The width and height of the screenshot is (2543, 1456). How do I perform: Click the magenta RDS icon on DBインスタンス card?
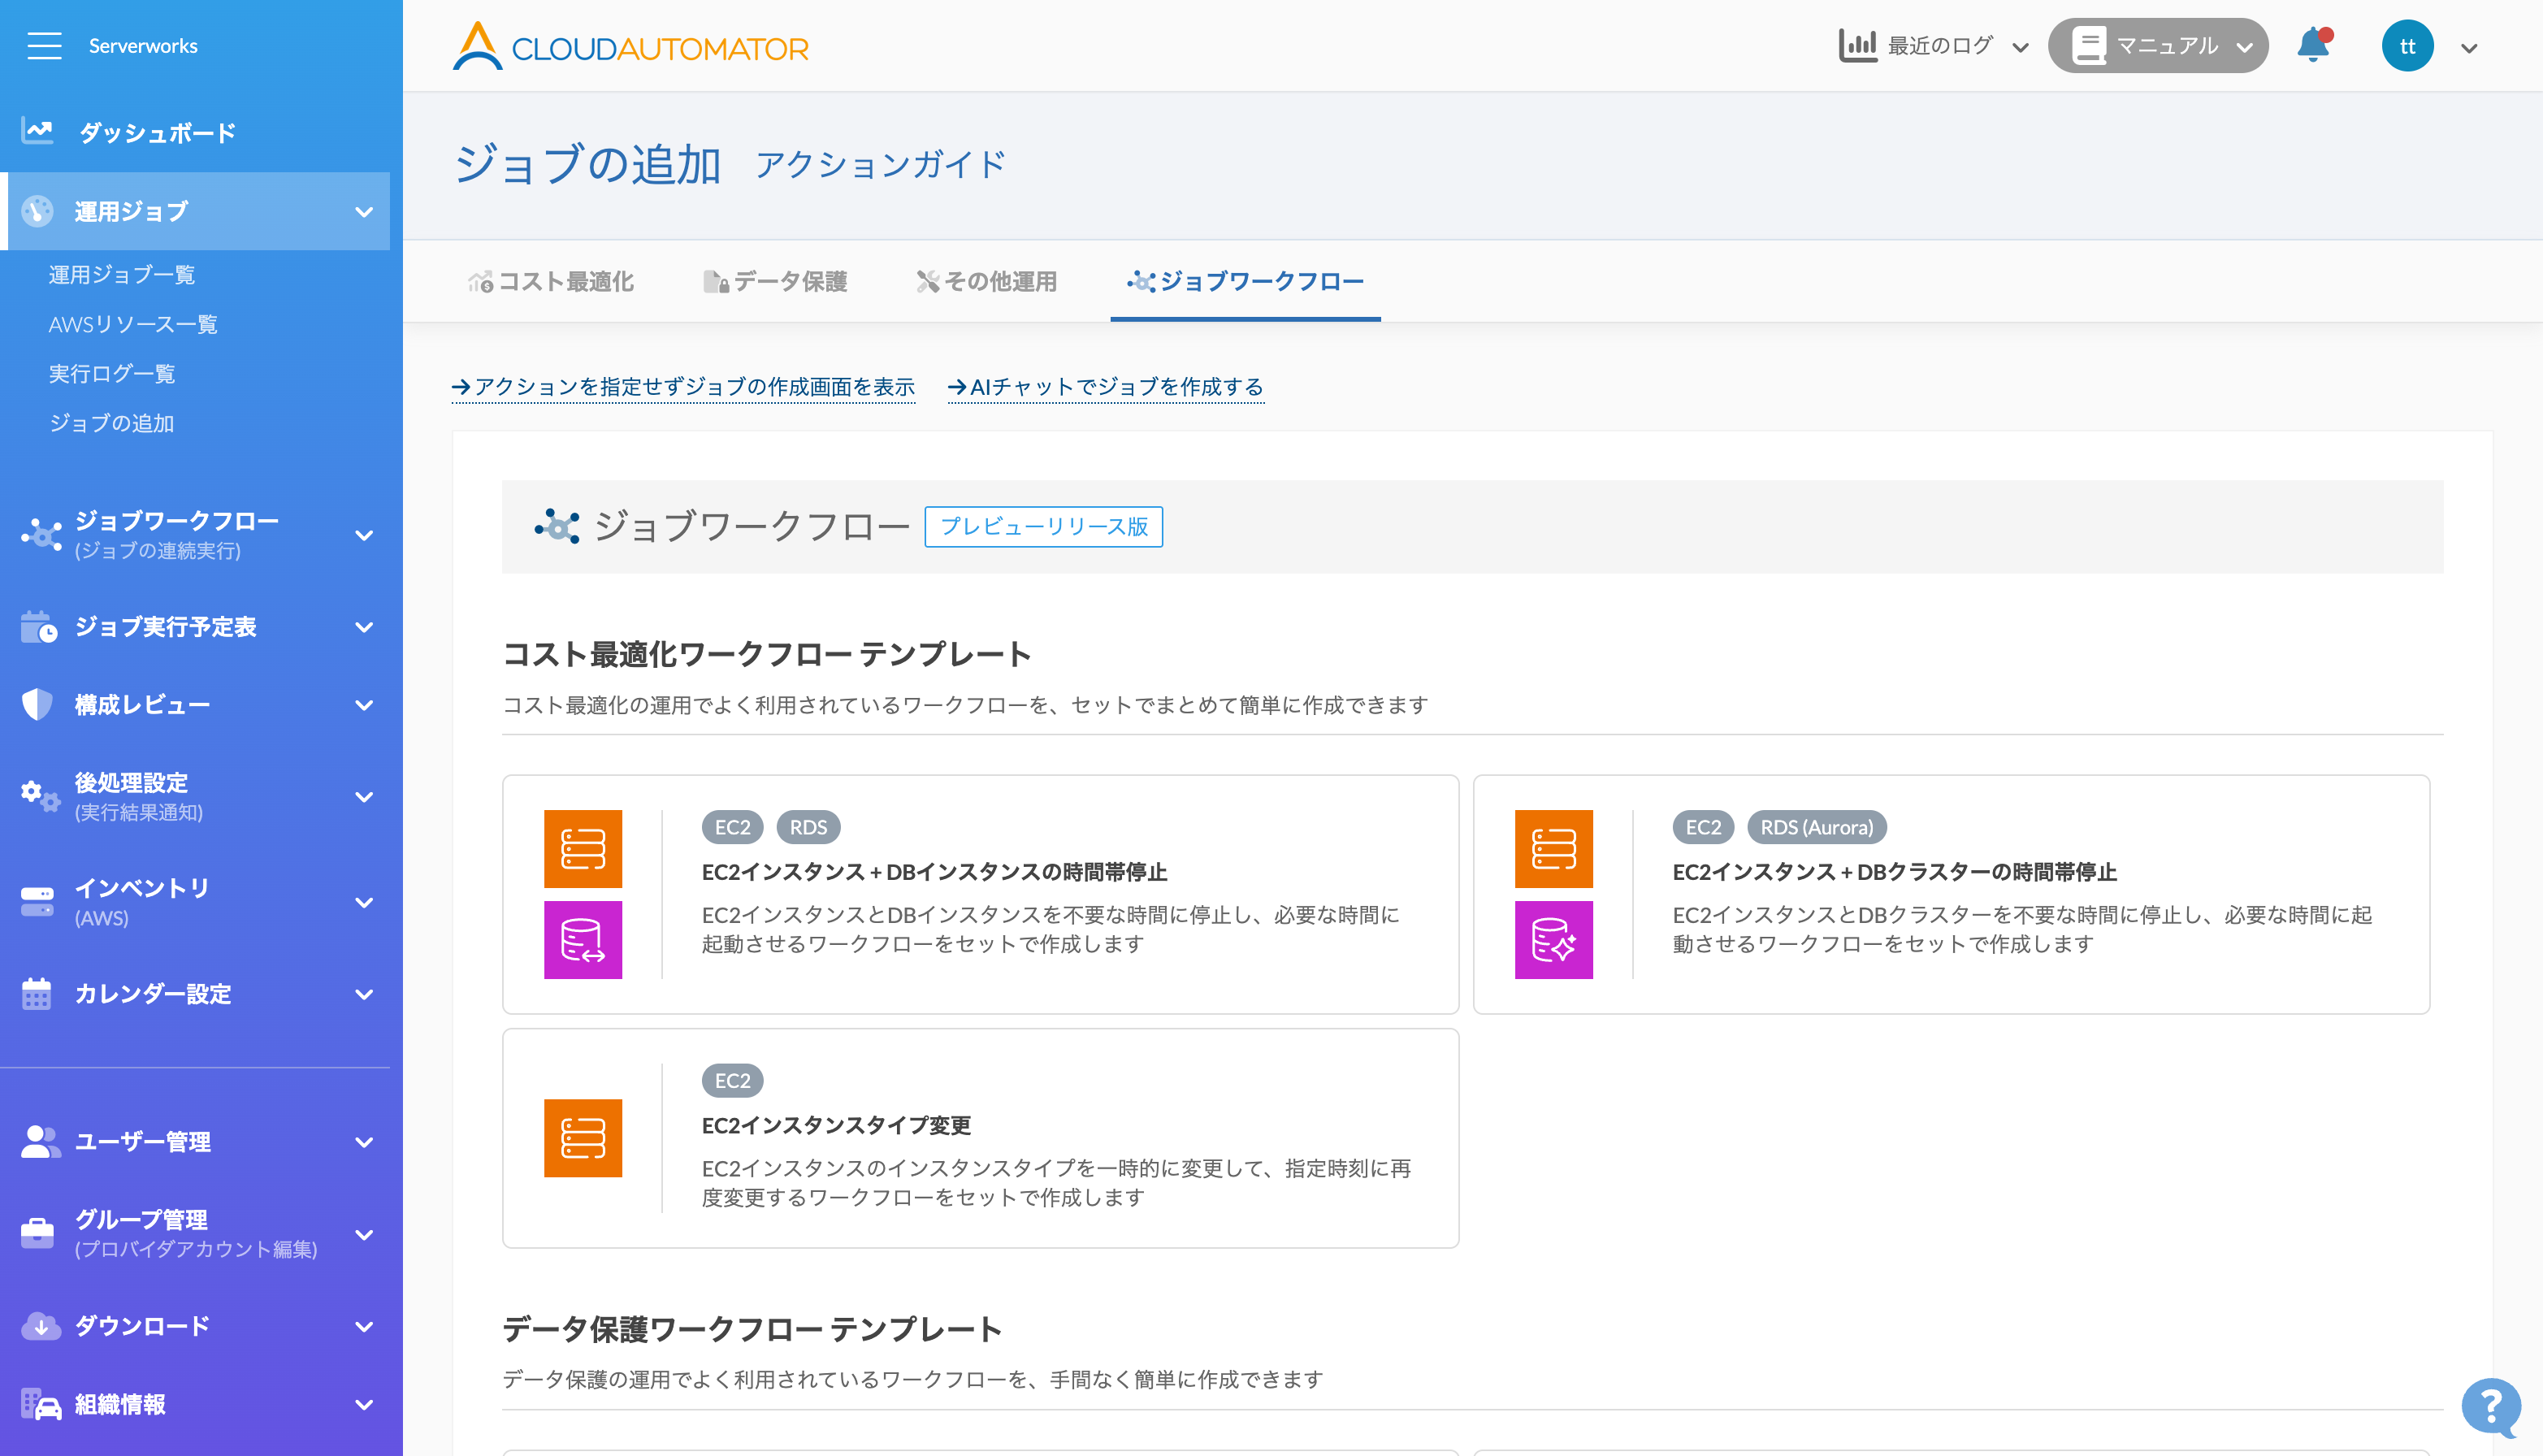click(x=583, y=940)
